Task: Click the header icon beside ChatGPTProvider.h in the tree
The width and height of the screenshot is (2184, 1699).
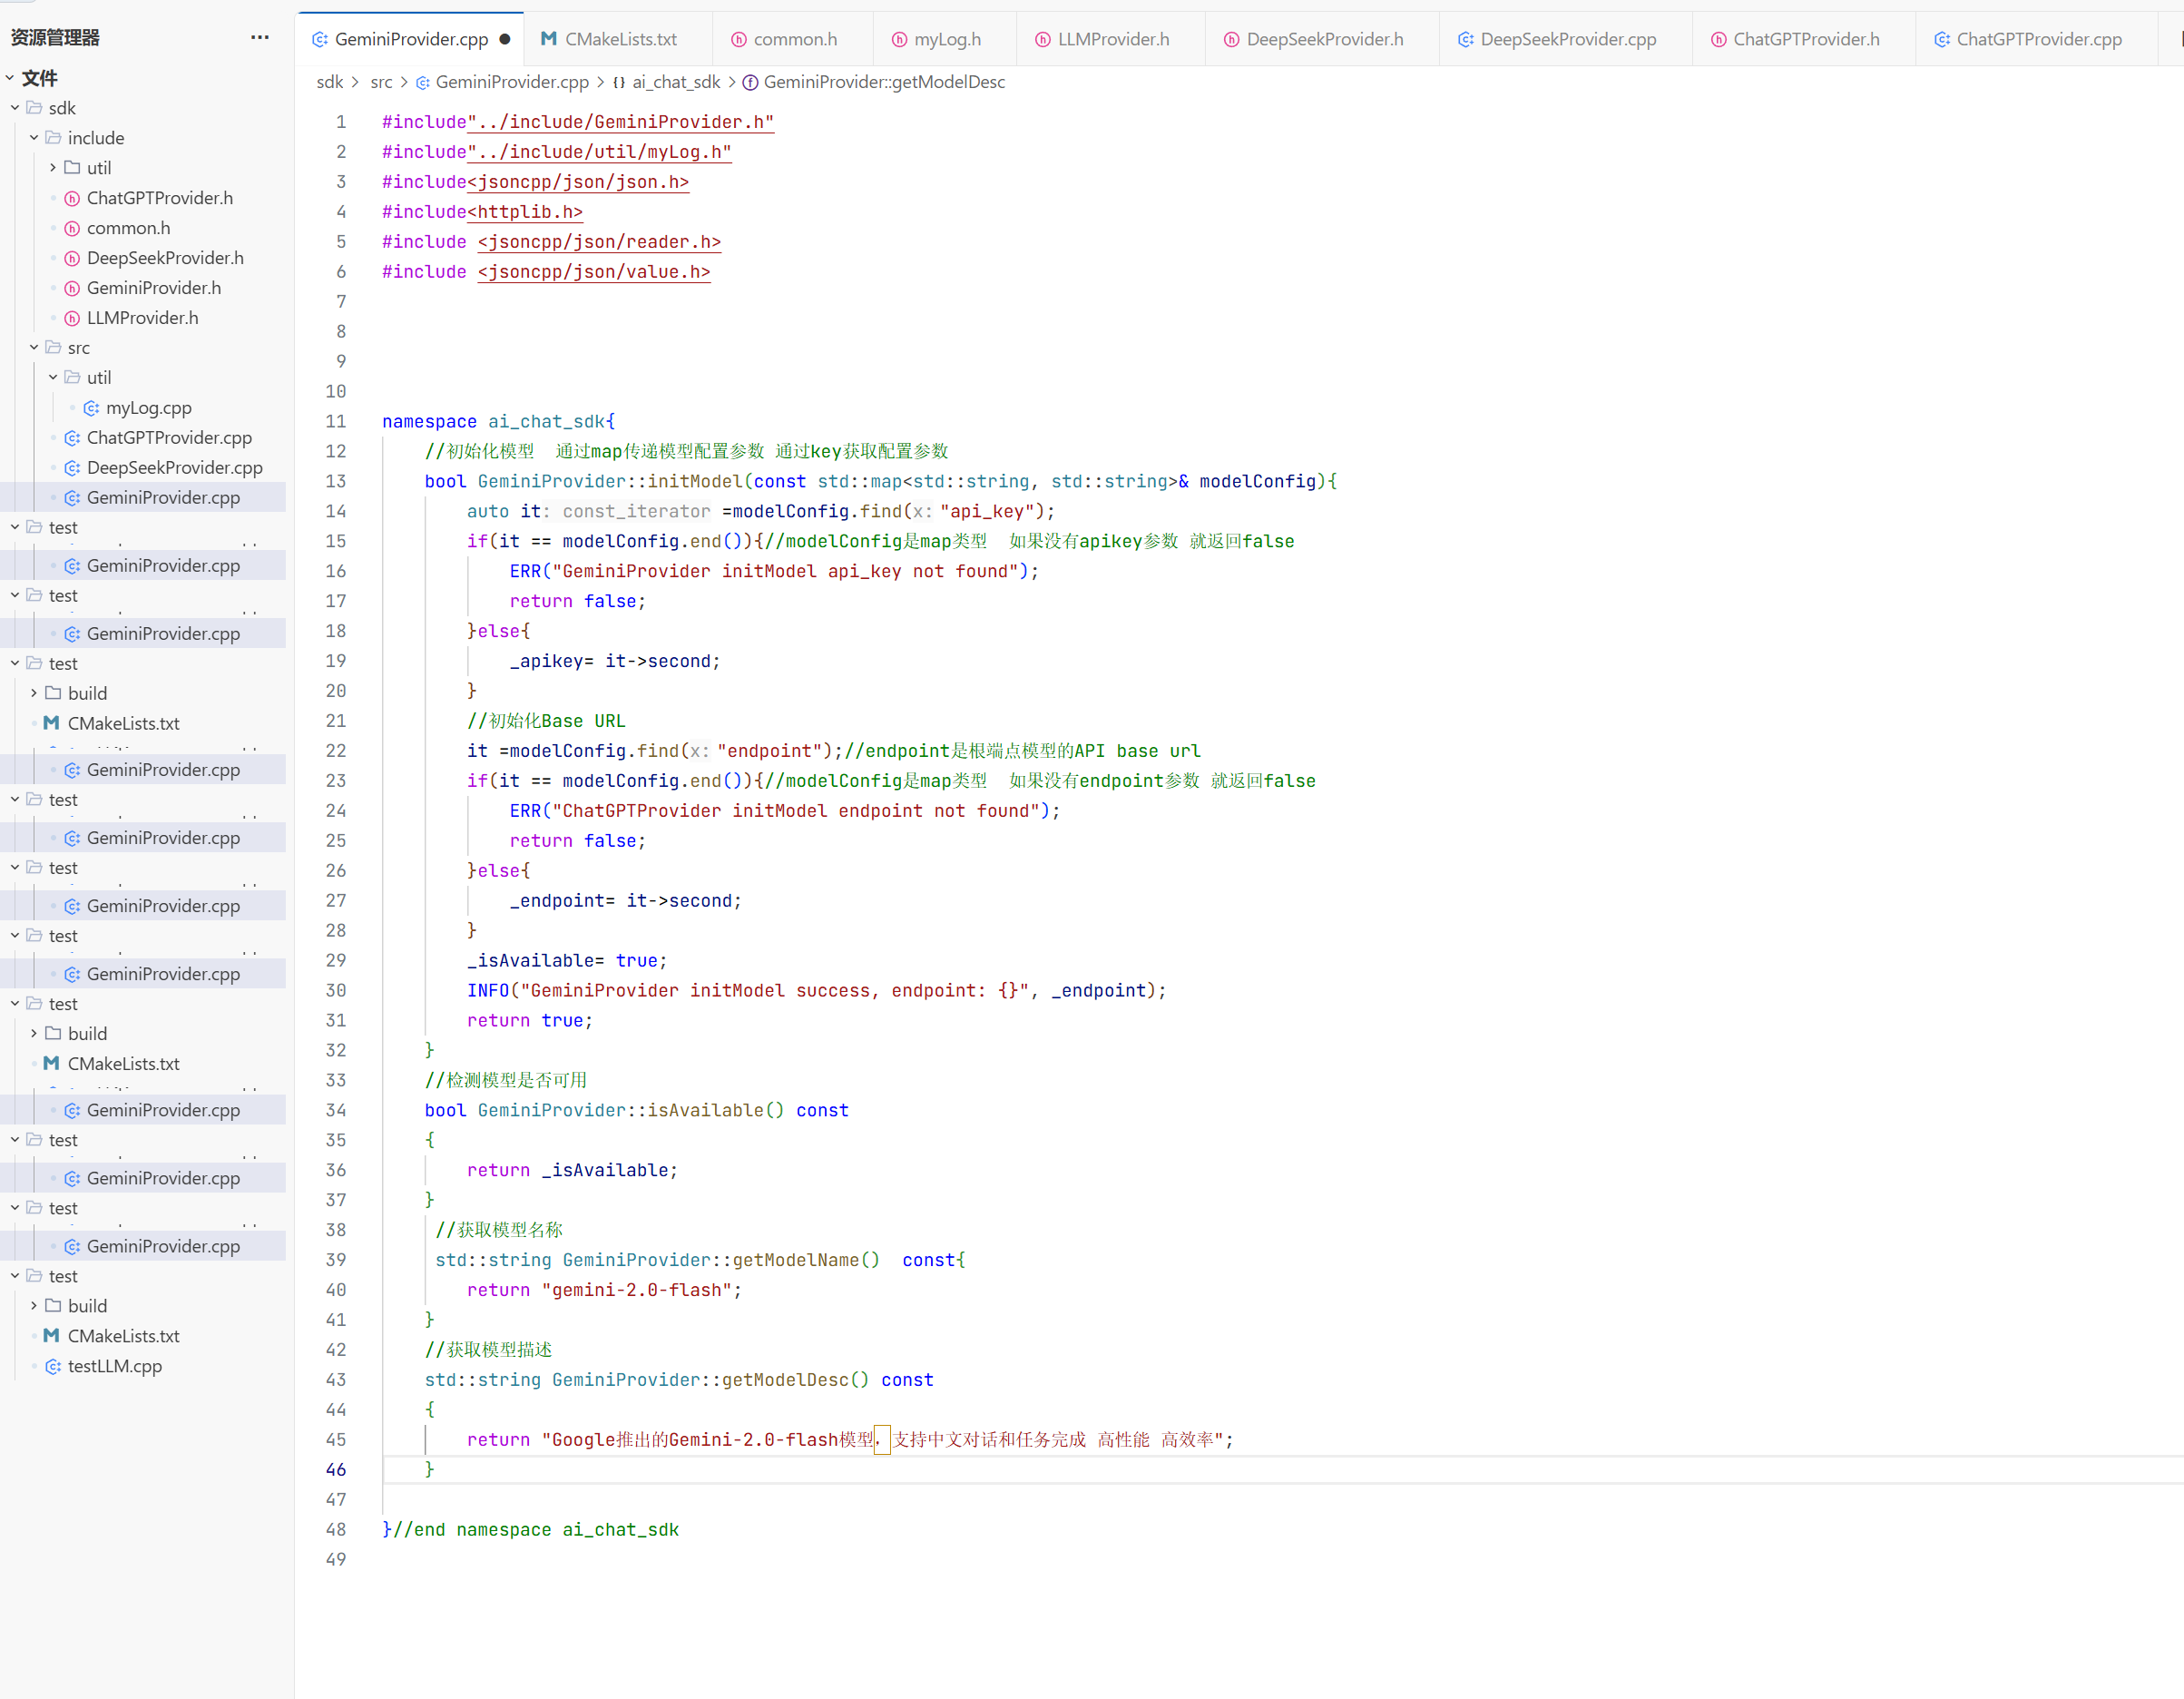Action: click(x=72, y=198)
